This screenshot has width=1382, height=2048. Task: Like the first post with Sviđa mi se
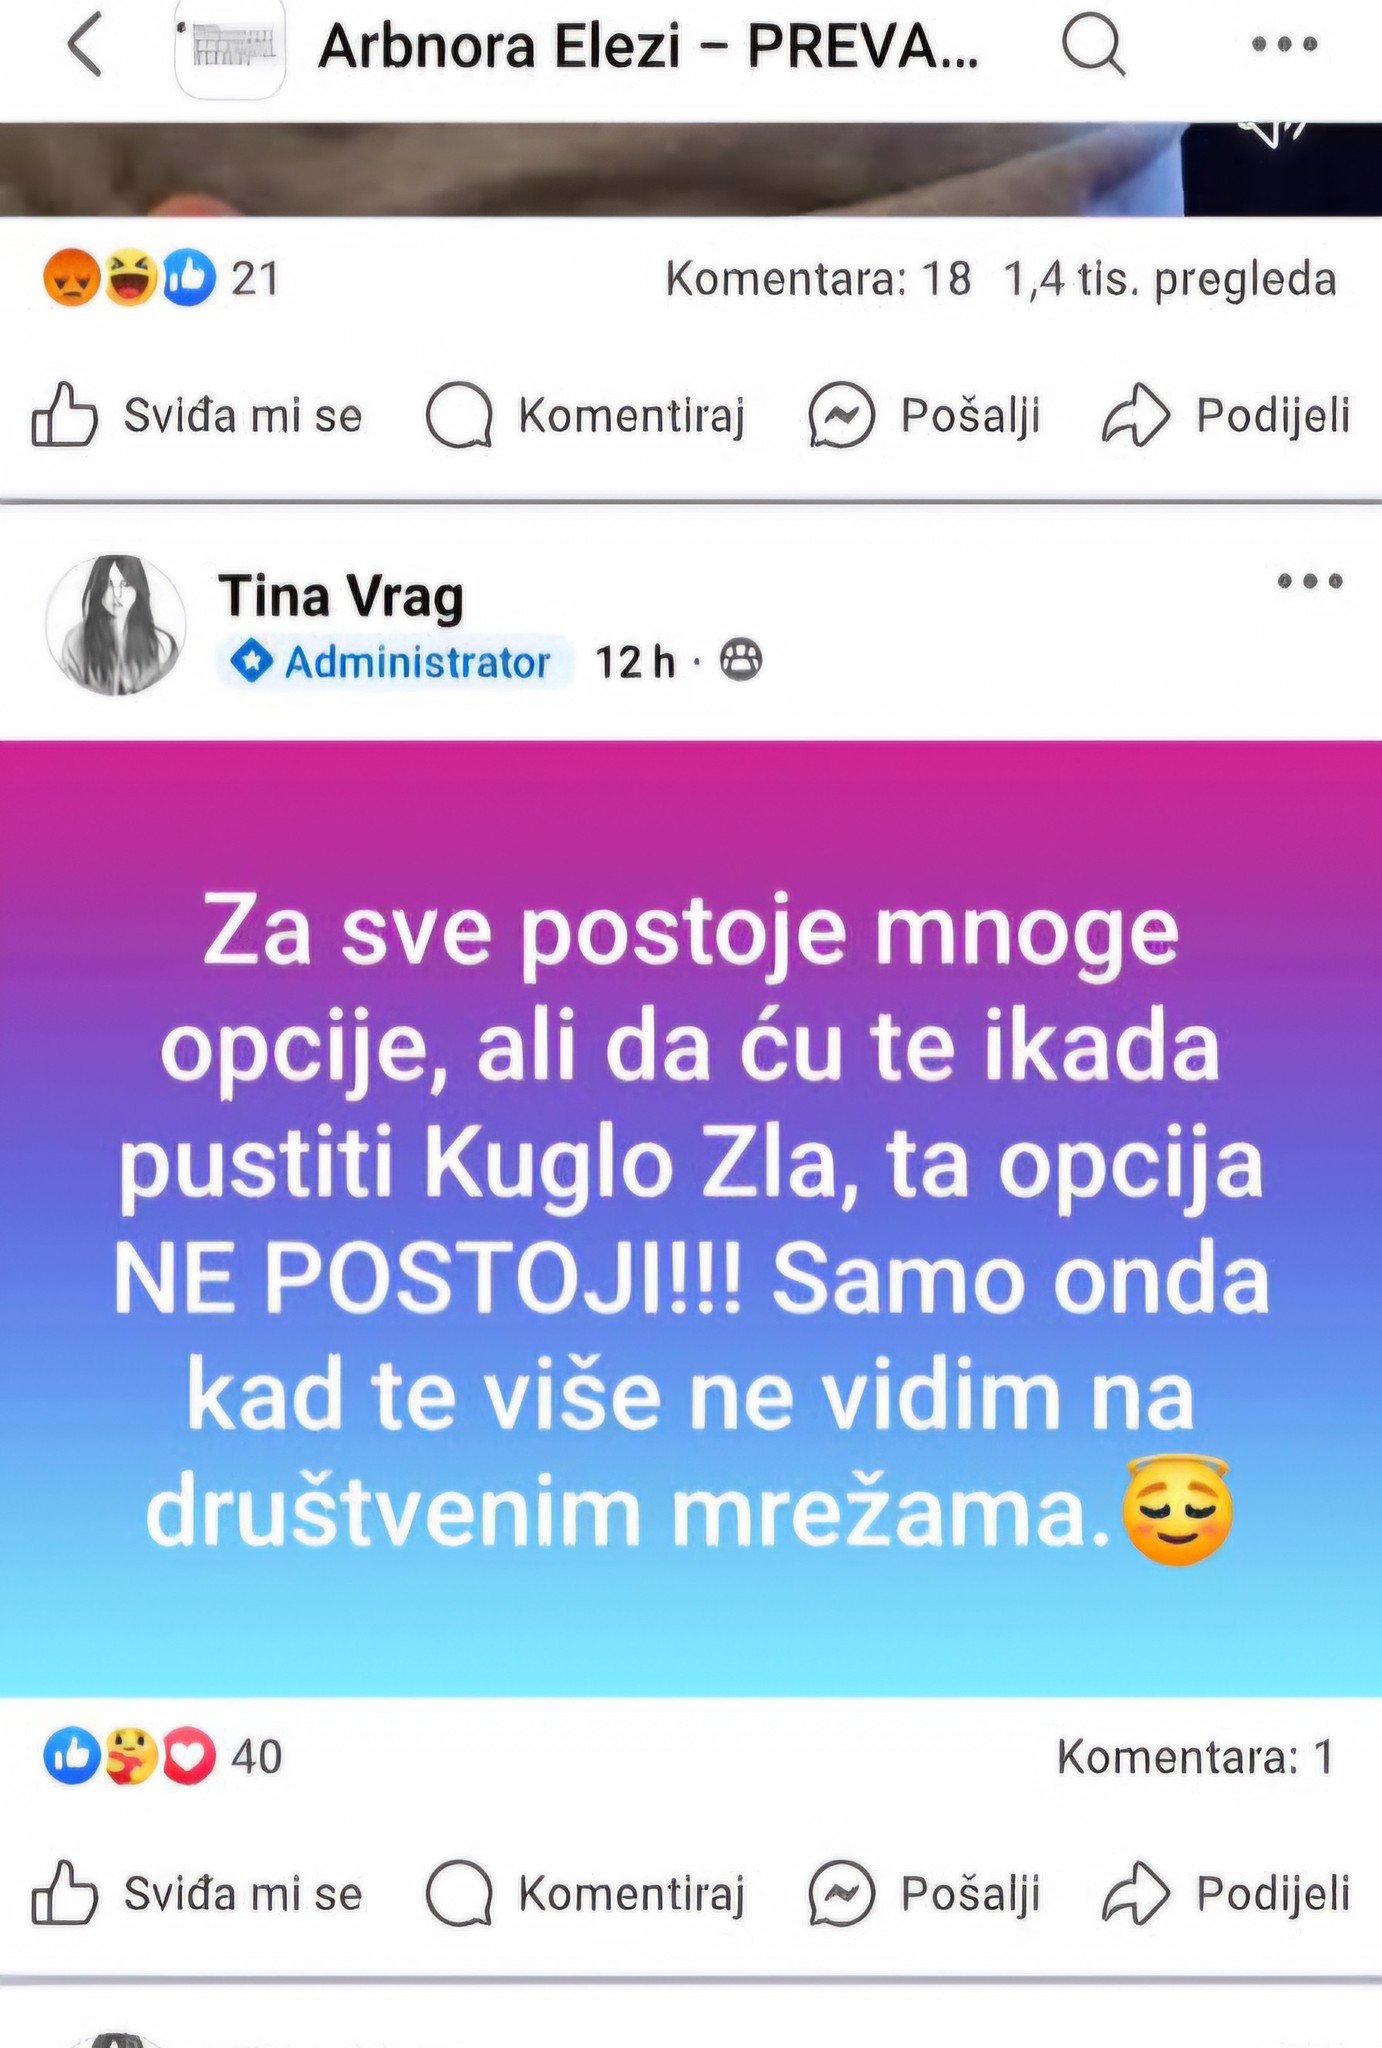click(197, 415)
